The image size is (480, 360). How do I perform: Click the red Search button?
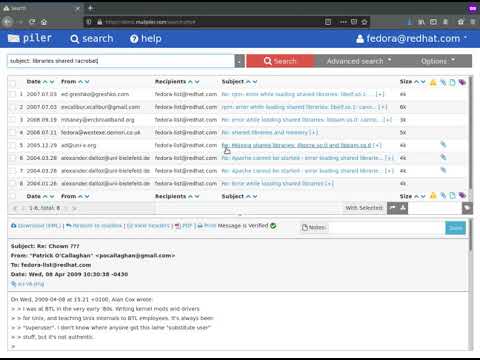pyautogui.click(x=280, y=61)
